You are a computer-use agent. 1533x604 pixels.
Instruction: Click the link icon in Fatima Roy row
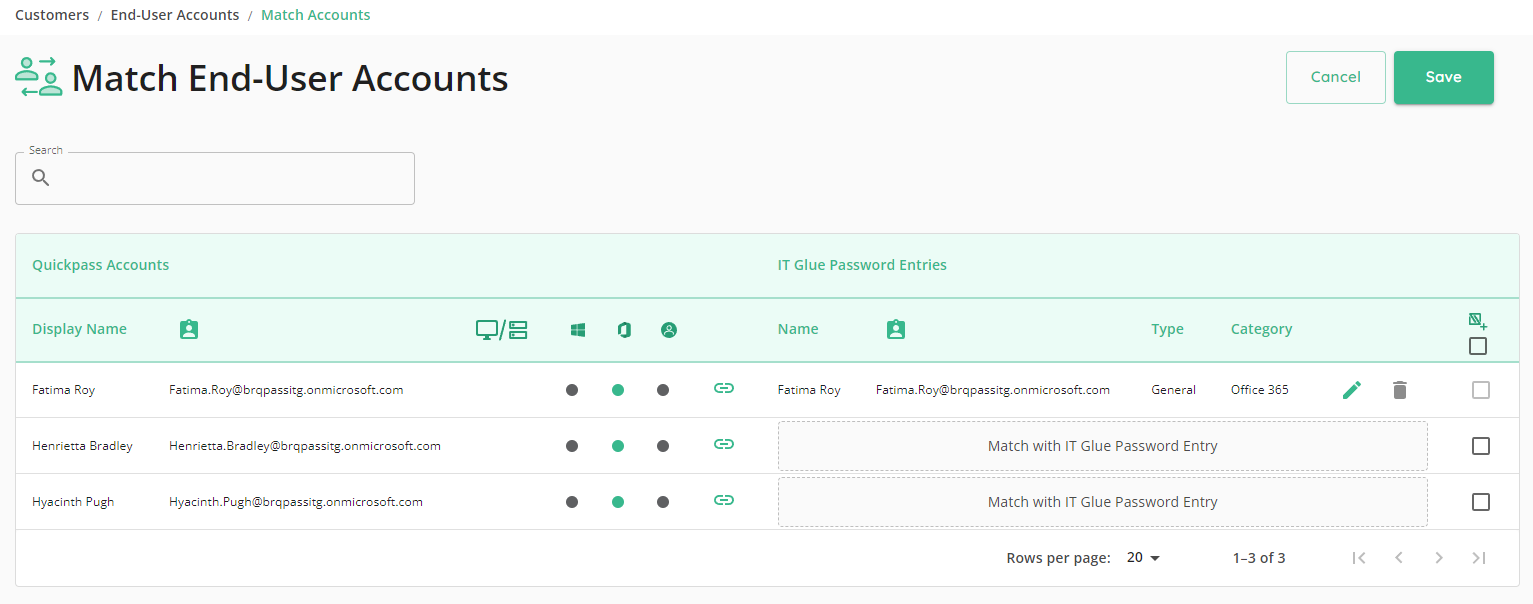724,388
